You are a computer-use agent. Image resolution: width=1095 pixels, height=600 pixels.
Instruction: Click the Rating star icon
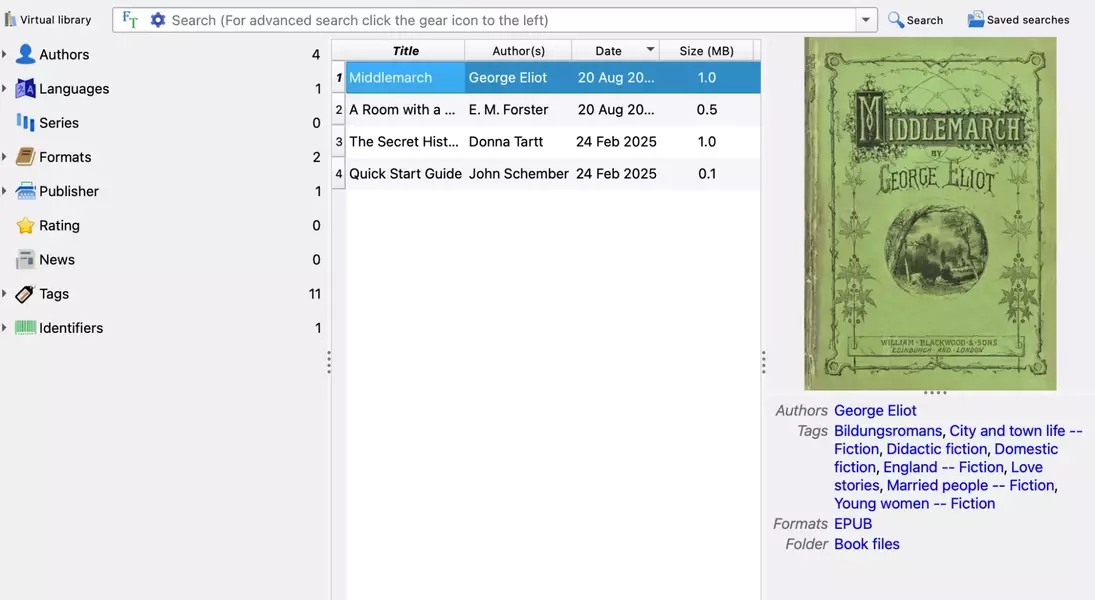point(25,226)
